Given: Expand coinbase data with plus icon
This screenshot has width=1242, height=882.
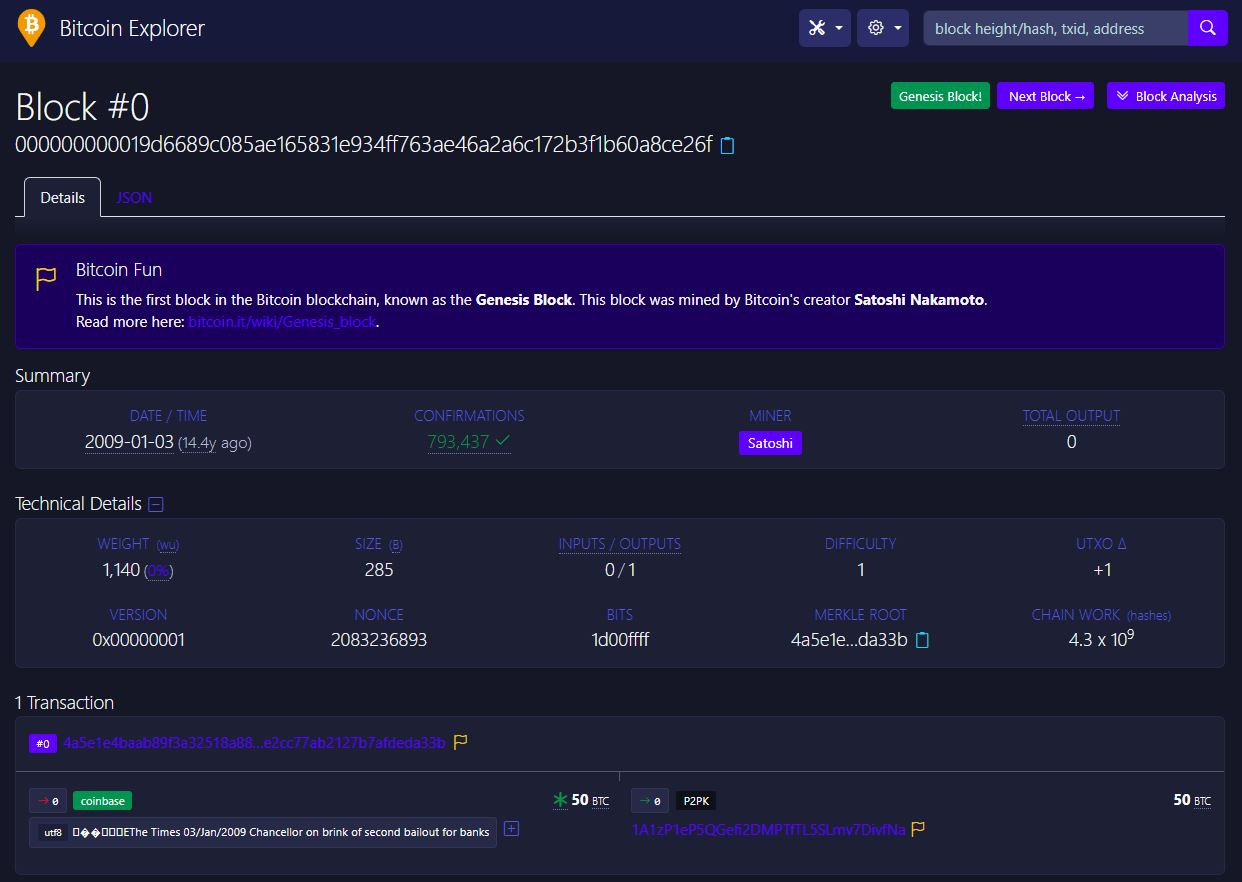Looking at the screenshot, I should pos(511,829).
